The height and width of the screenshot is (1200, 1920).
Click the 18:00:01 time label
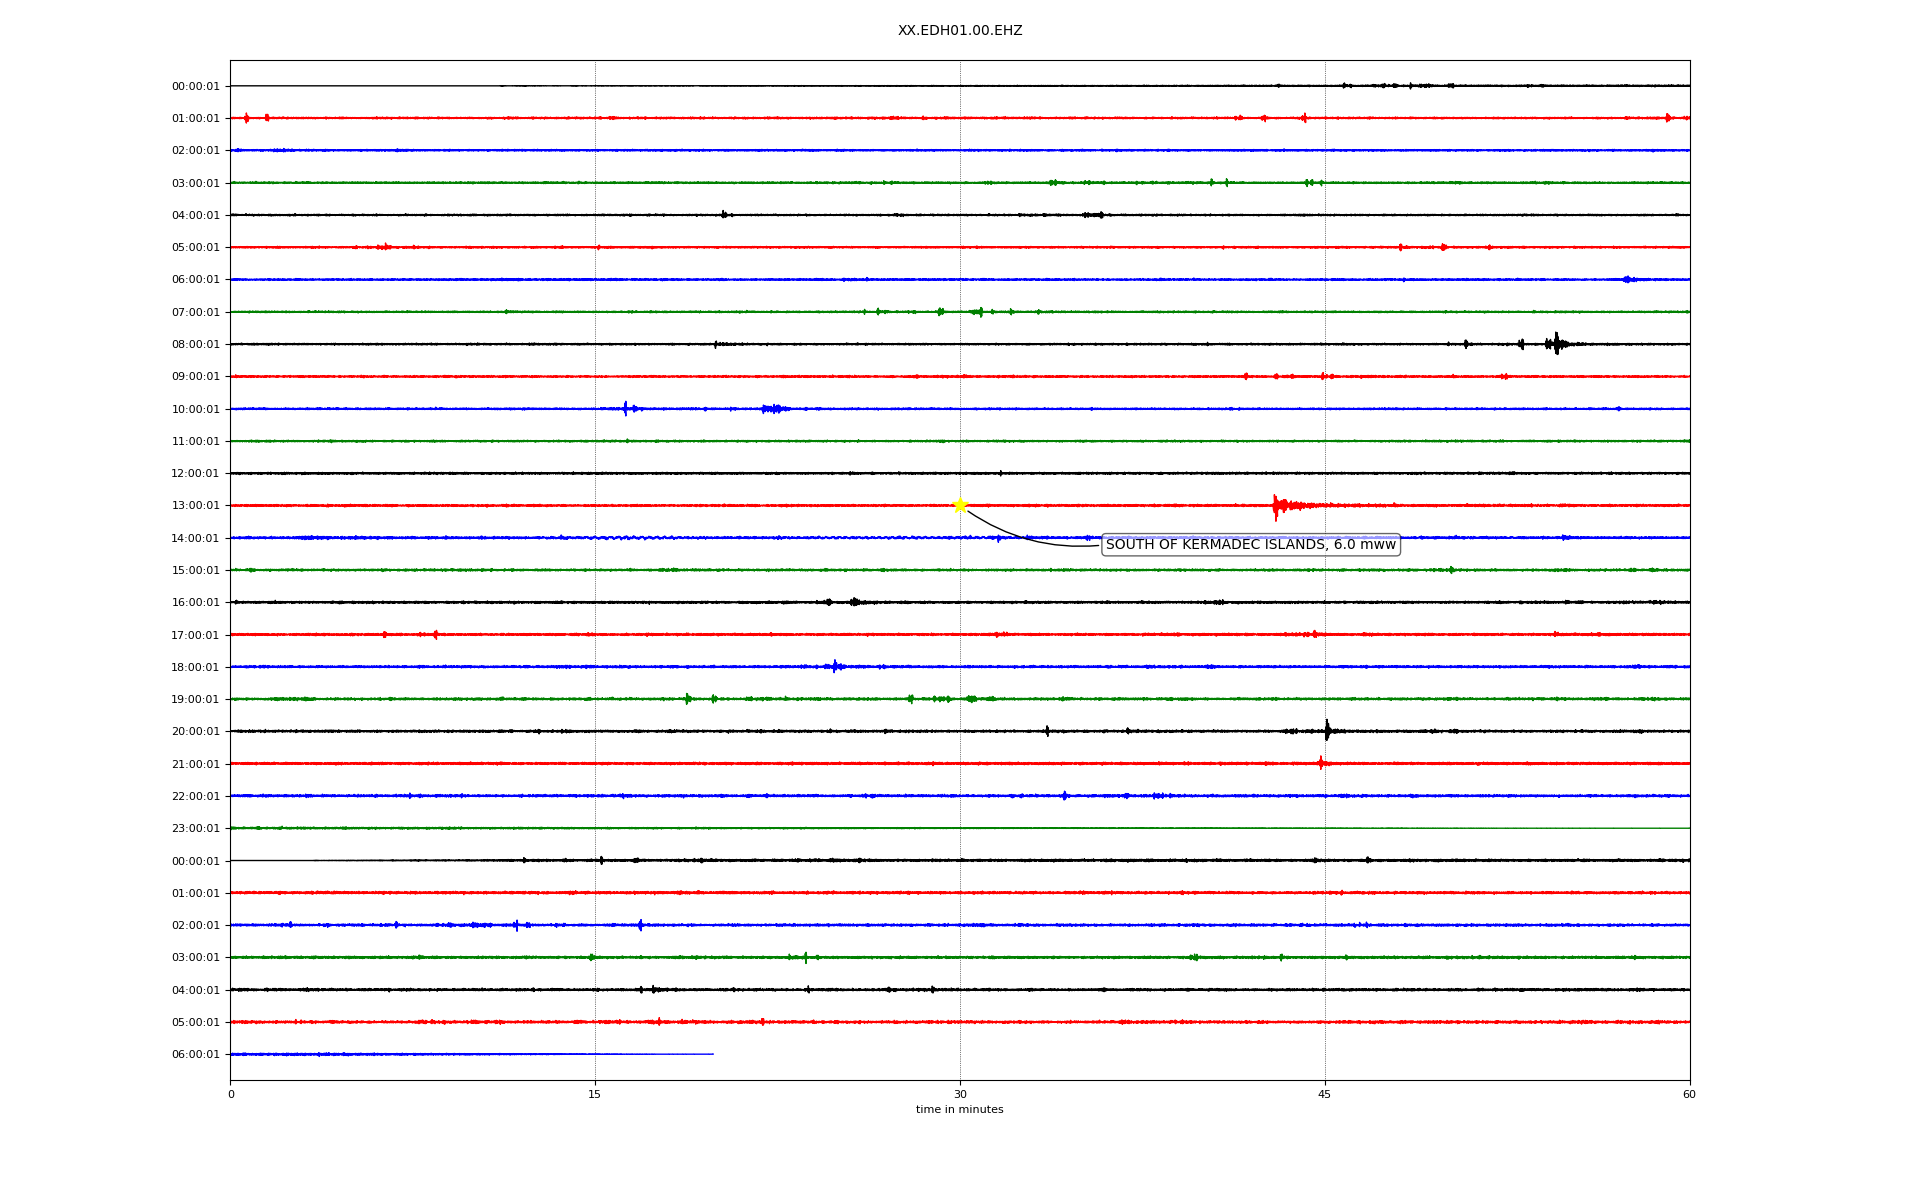click(195, 668)
